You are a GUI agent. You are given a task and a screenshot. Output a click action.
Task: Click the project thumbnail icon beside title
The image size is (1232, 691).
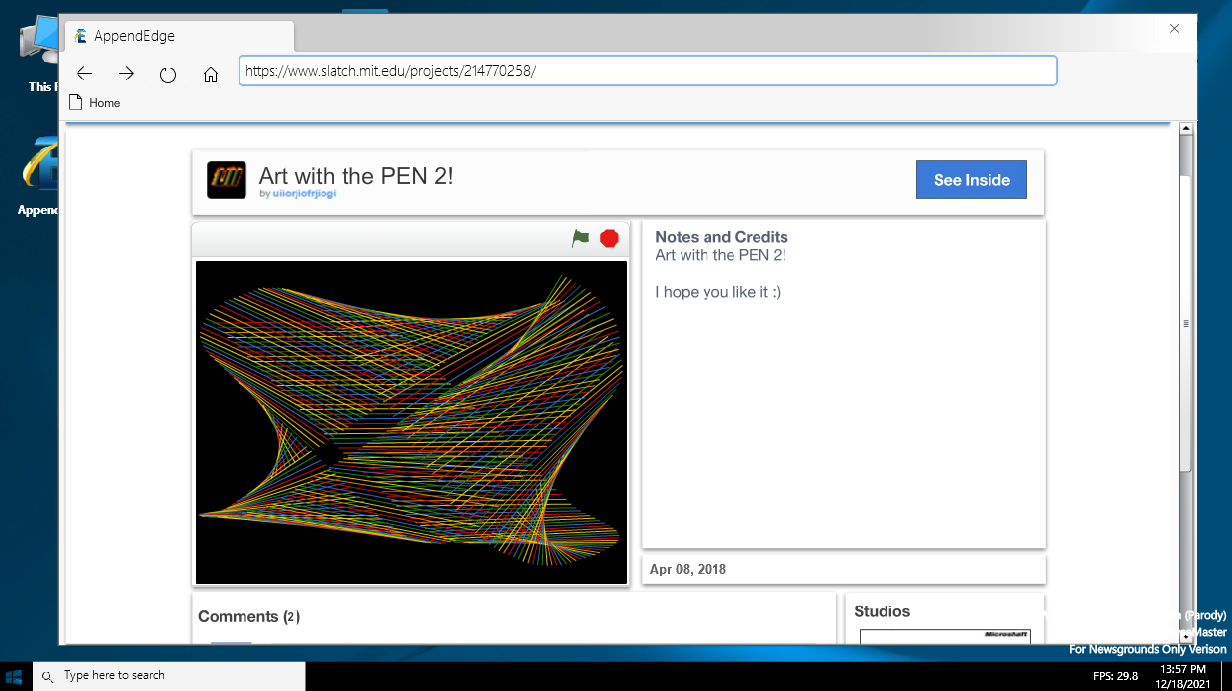(226, 180)
